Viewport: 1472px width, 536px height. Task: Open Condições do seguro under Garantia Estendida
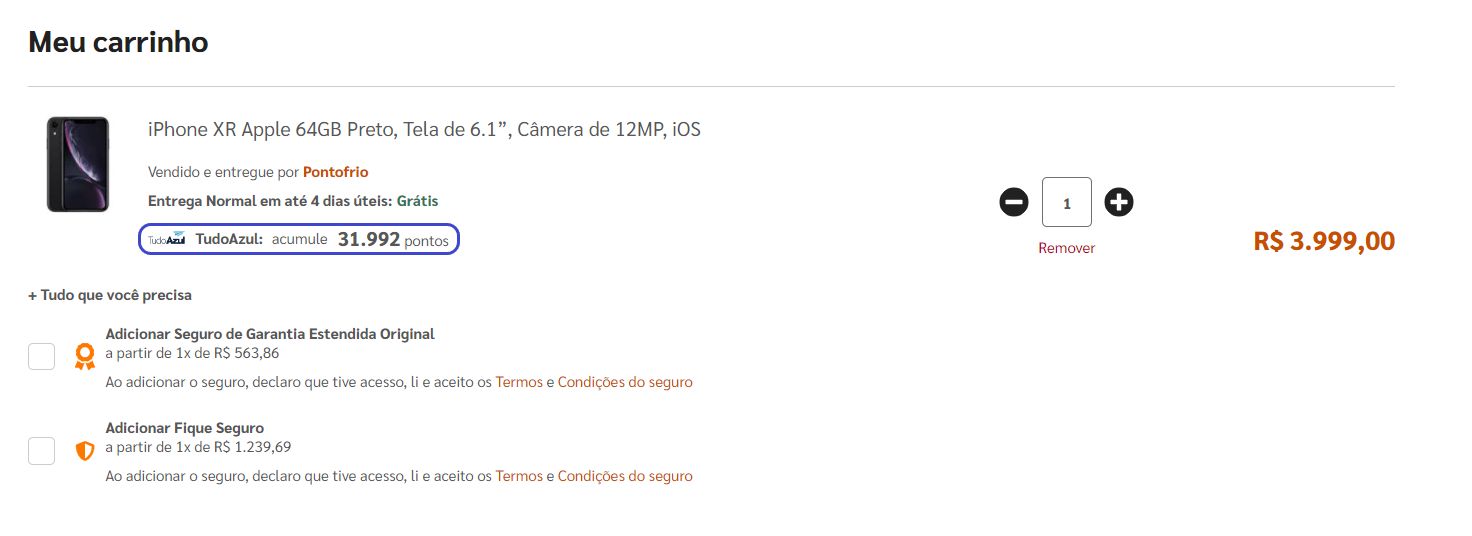click(625, 382)
